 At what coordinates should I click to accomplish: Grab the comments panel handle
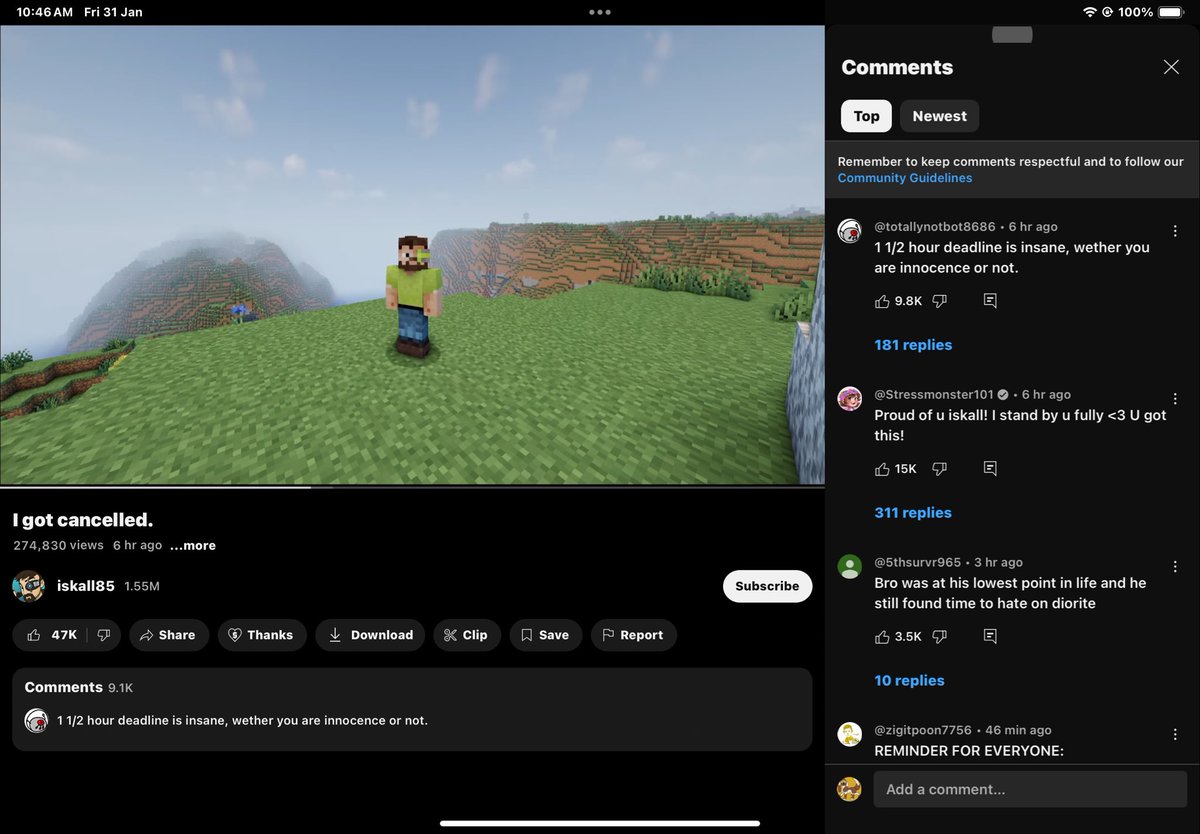click(1012, 35)
